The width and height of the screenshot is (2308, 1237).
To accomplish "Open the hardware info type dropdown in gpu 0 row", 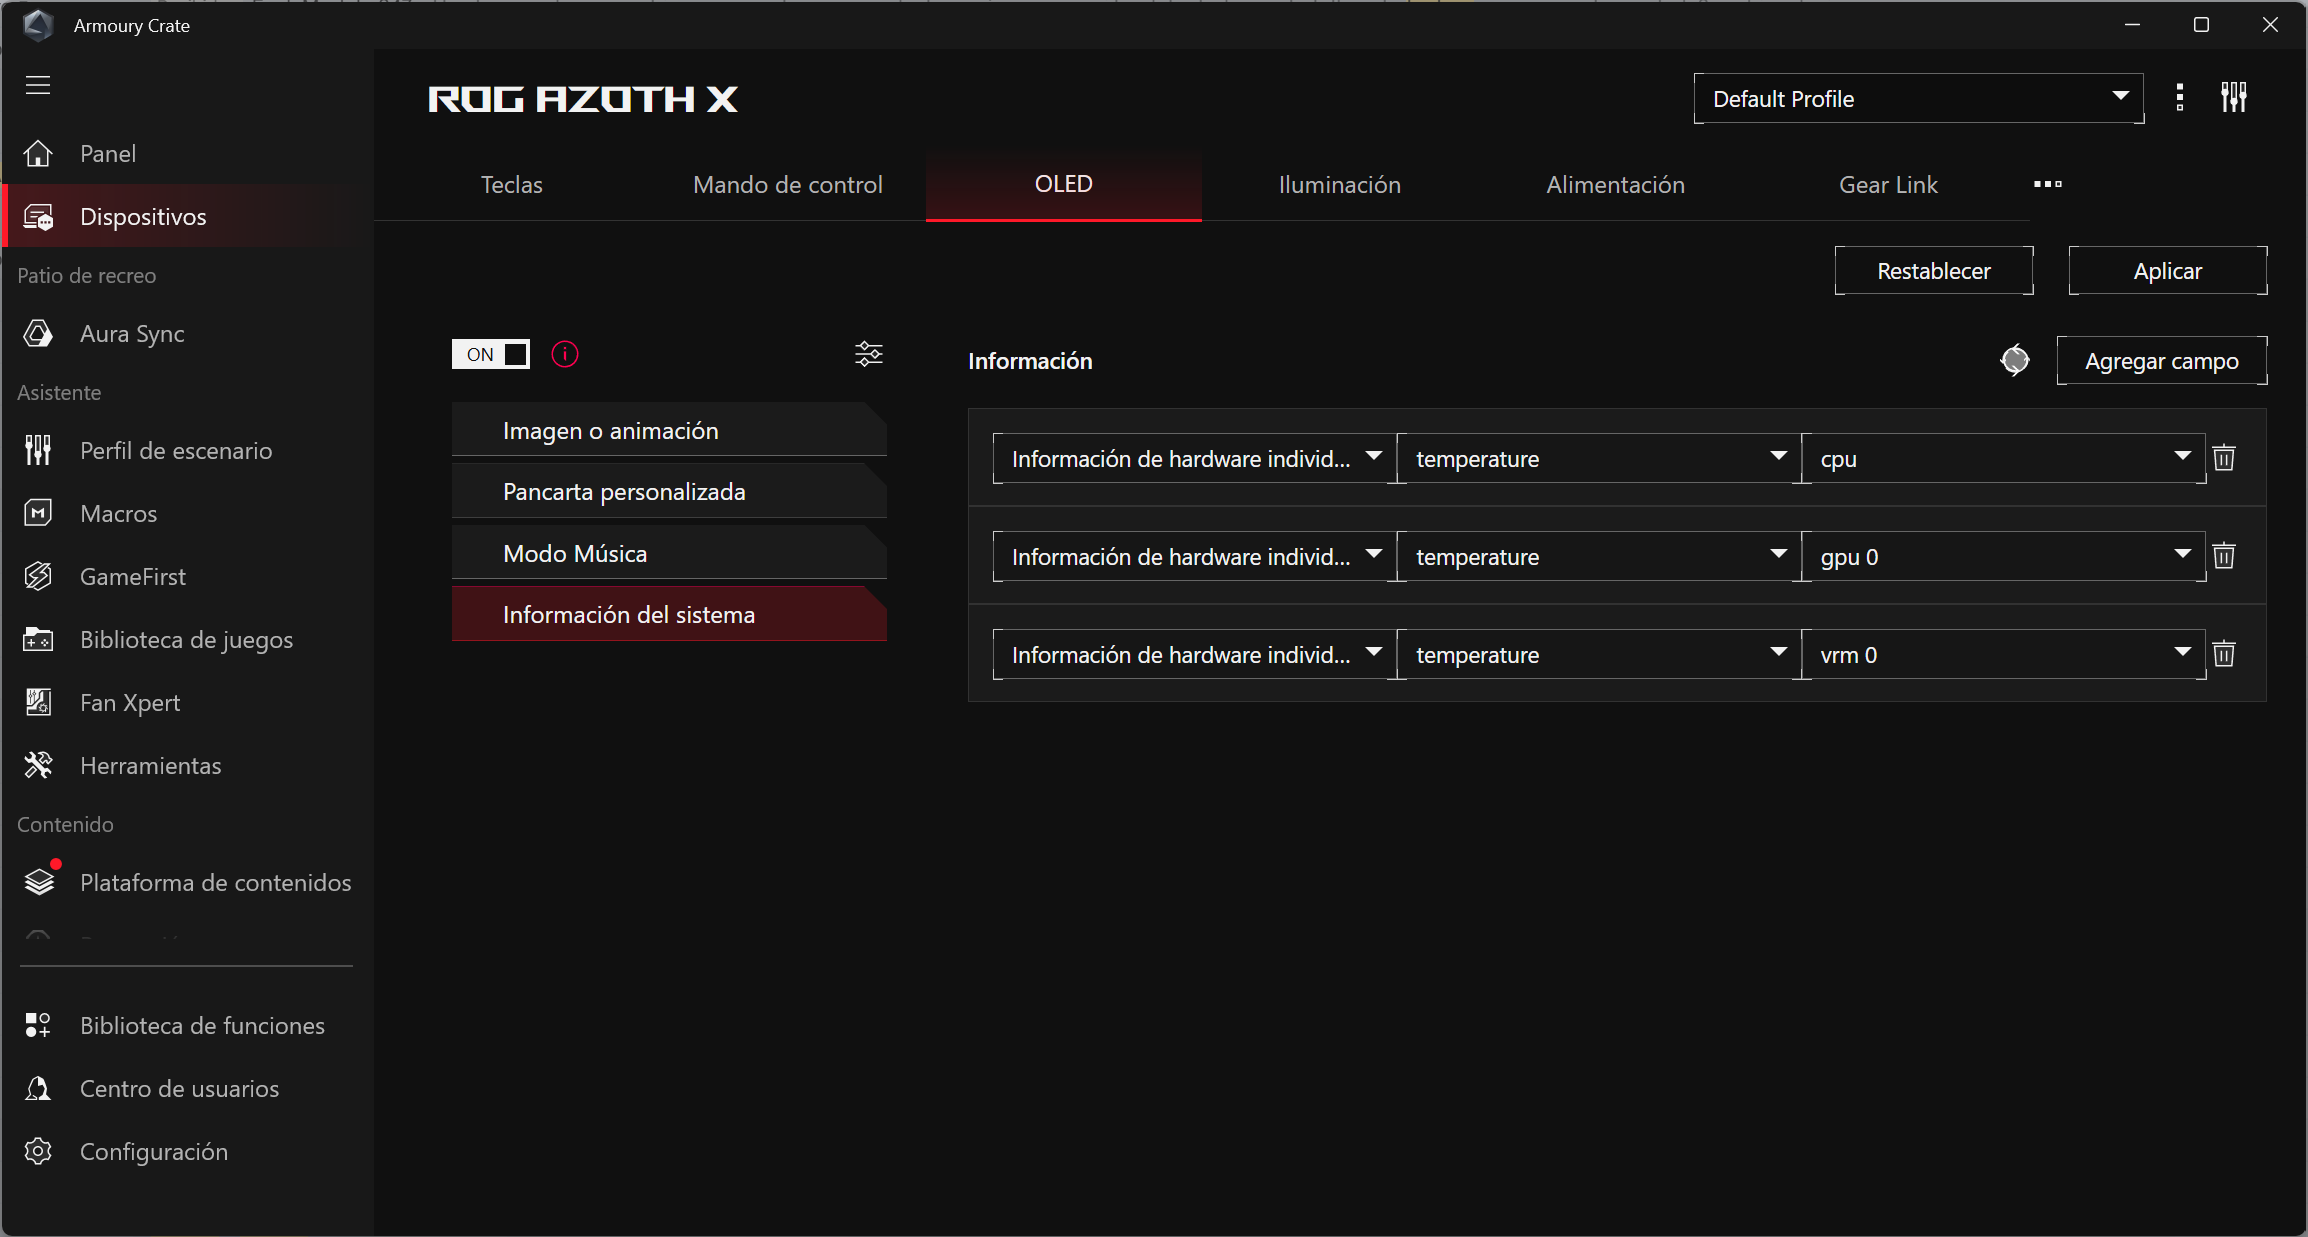I will (1195, 556).
